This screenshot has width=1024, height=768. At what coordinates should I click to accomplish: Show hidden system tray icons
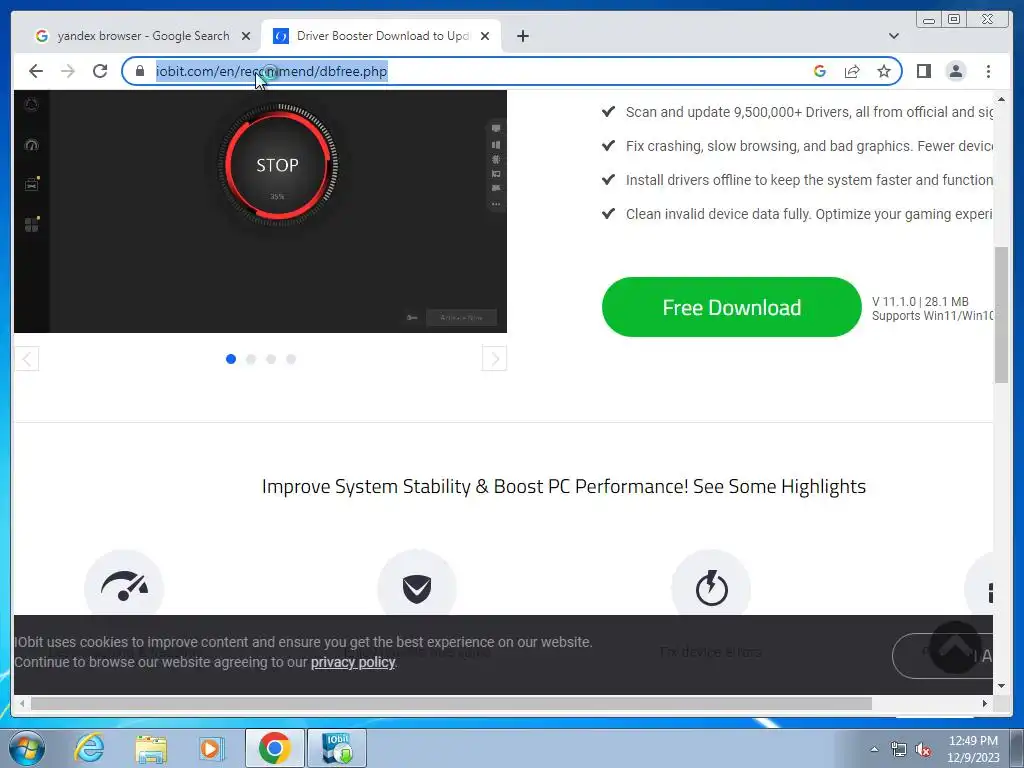pyautogui.click(x=874, y=749)
